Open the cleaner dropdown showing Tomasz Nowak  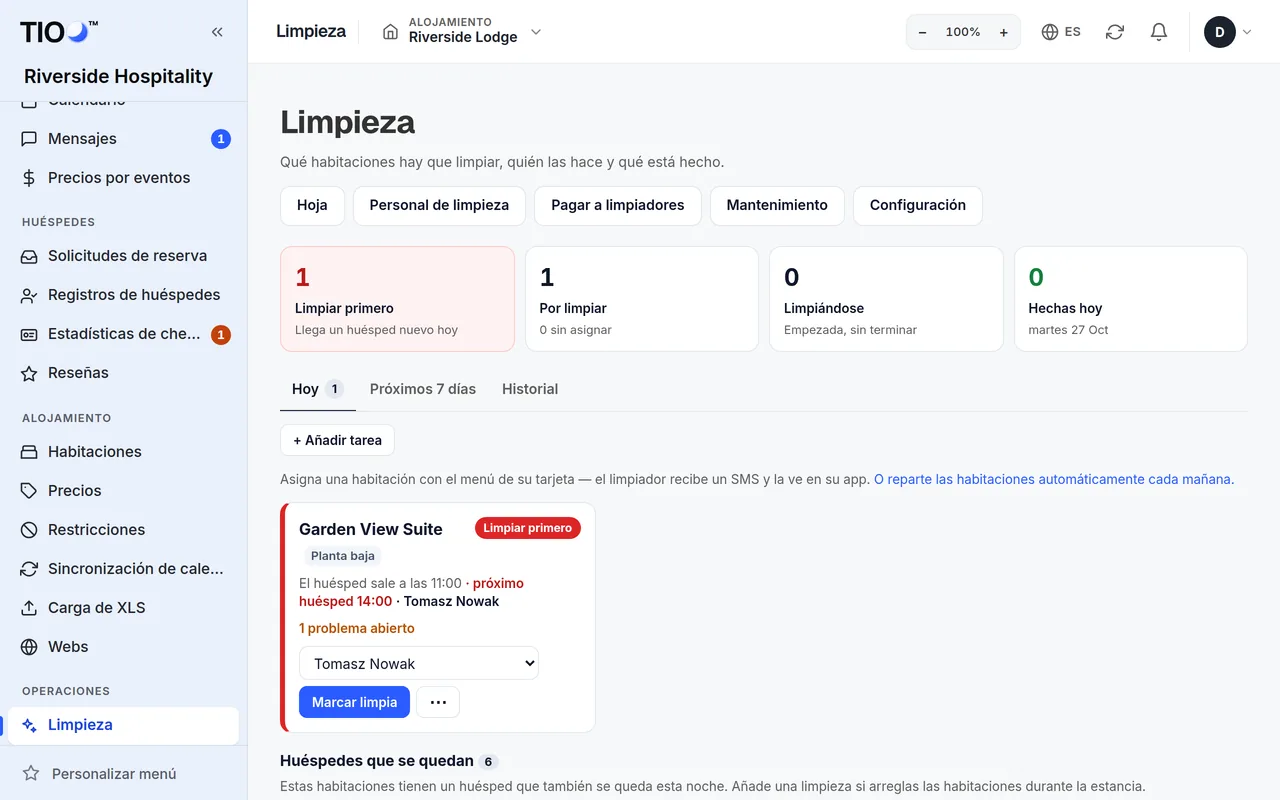[x=419, y=663]
